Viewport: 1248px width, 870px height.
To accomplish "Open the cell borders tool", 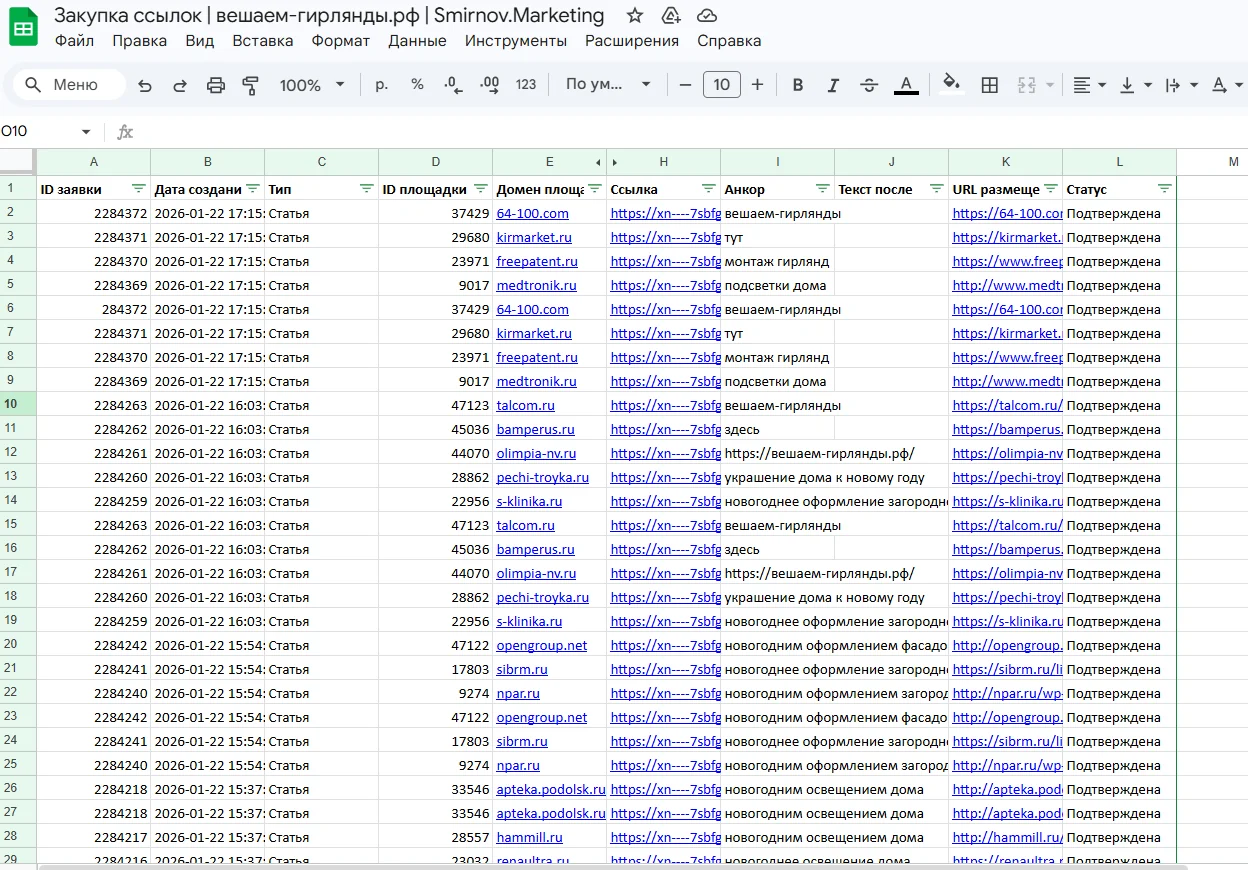I will 990,85.
